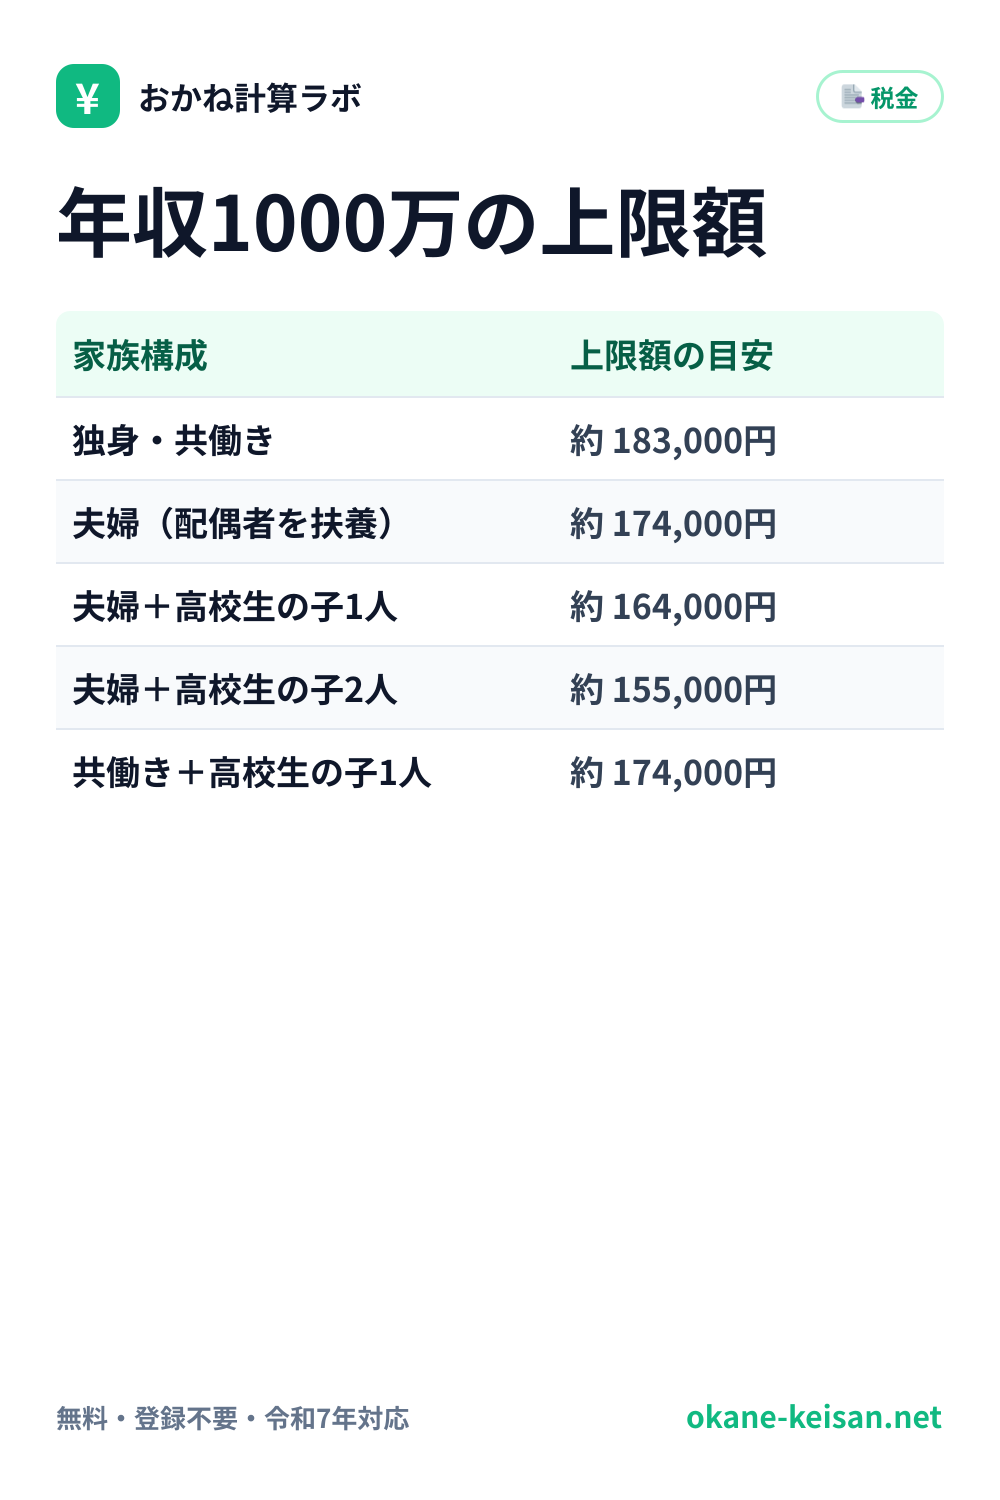Screen dimensions: 1000x1500
Task: Click the 約 183,000円 amount
Action: tap(673, 441)
